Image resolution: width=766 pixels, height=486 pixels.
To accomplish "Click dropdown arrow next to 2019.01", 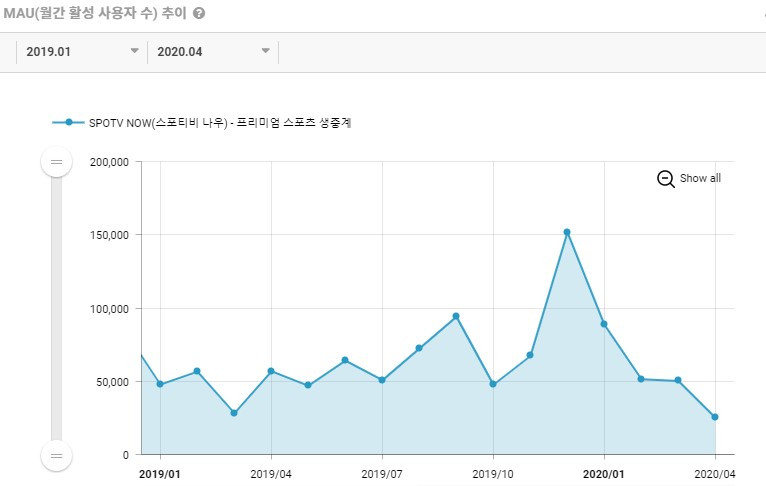I will [135, 51].
